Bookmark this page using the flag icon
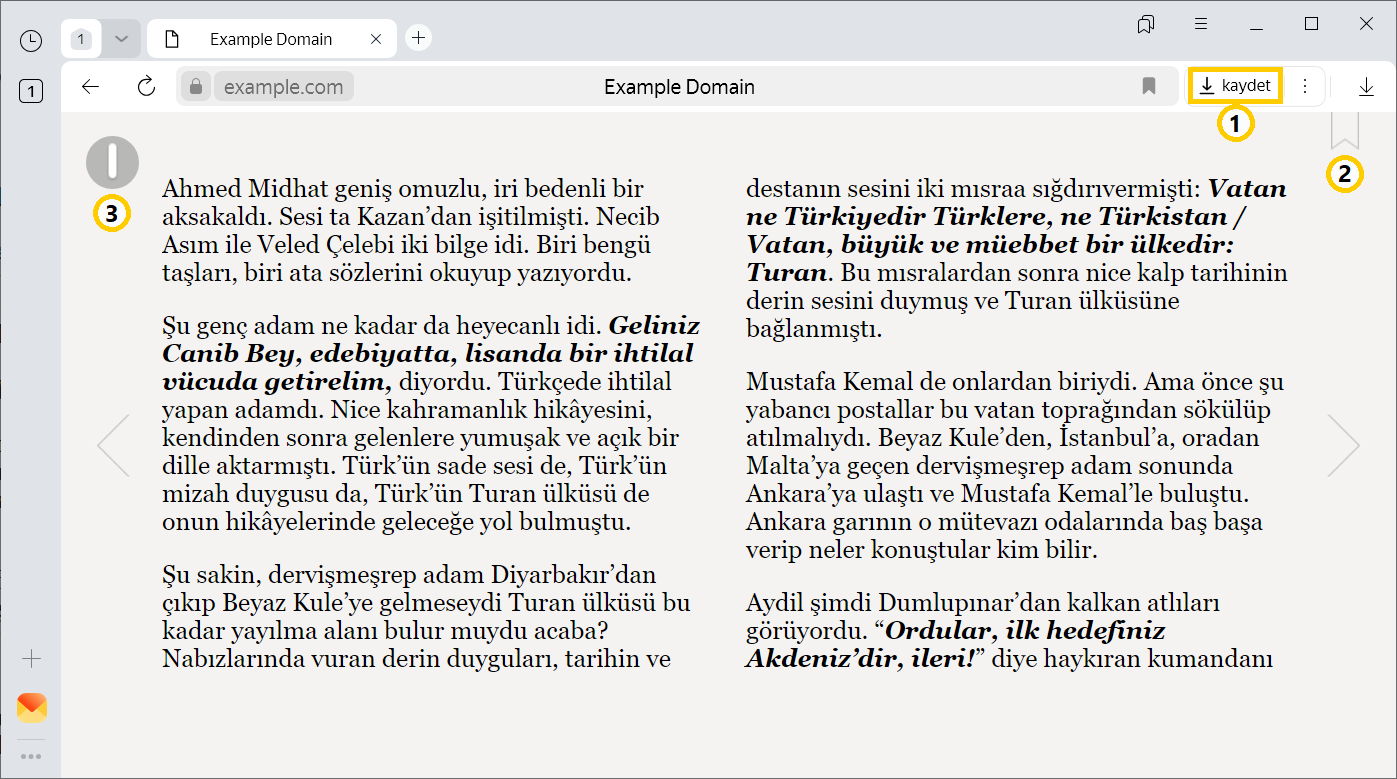The image size is (1397, 779). (x=1148, y=86)
